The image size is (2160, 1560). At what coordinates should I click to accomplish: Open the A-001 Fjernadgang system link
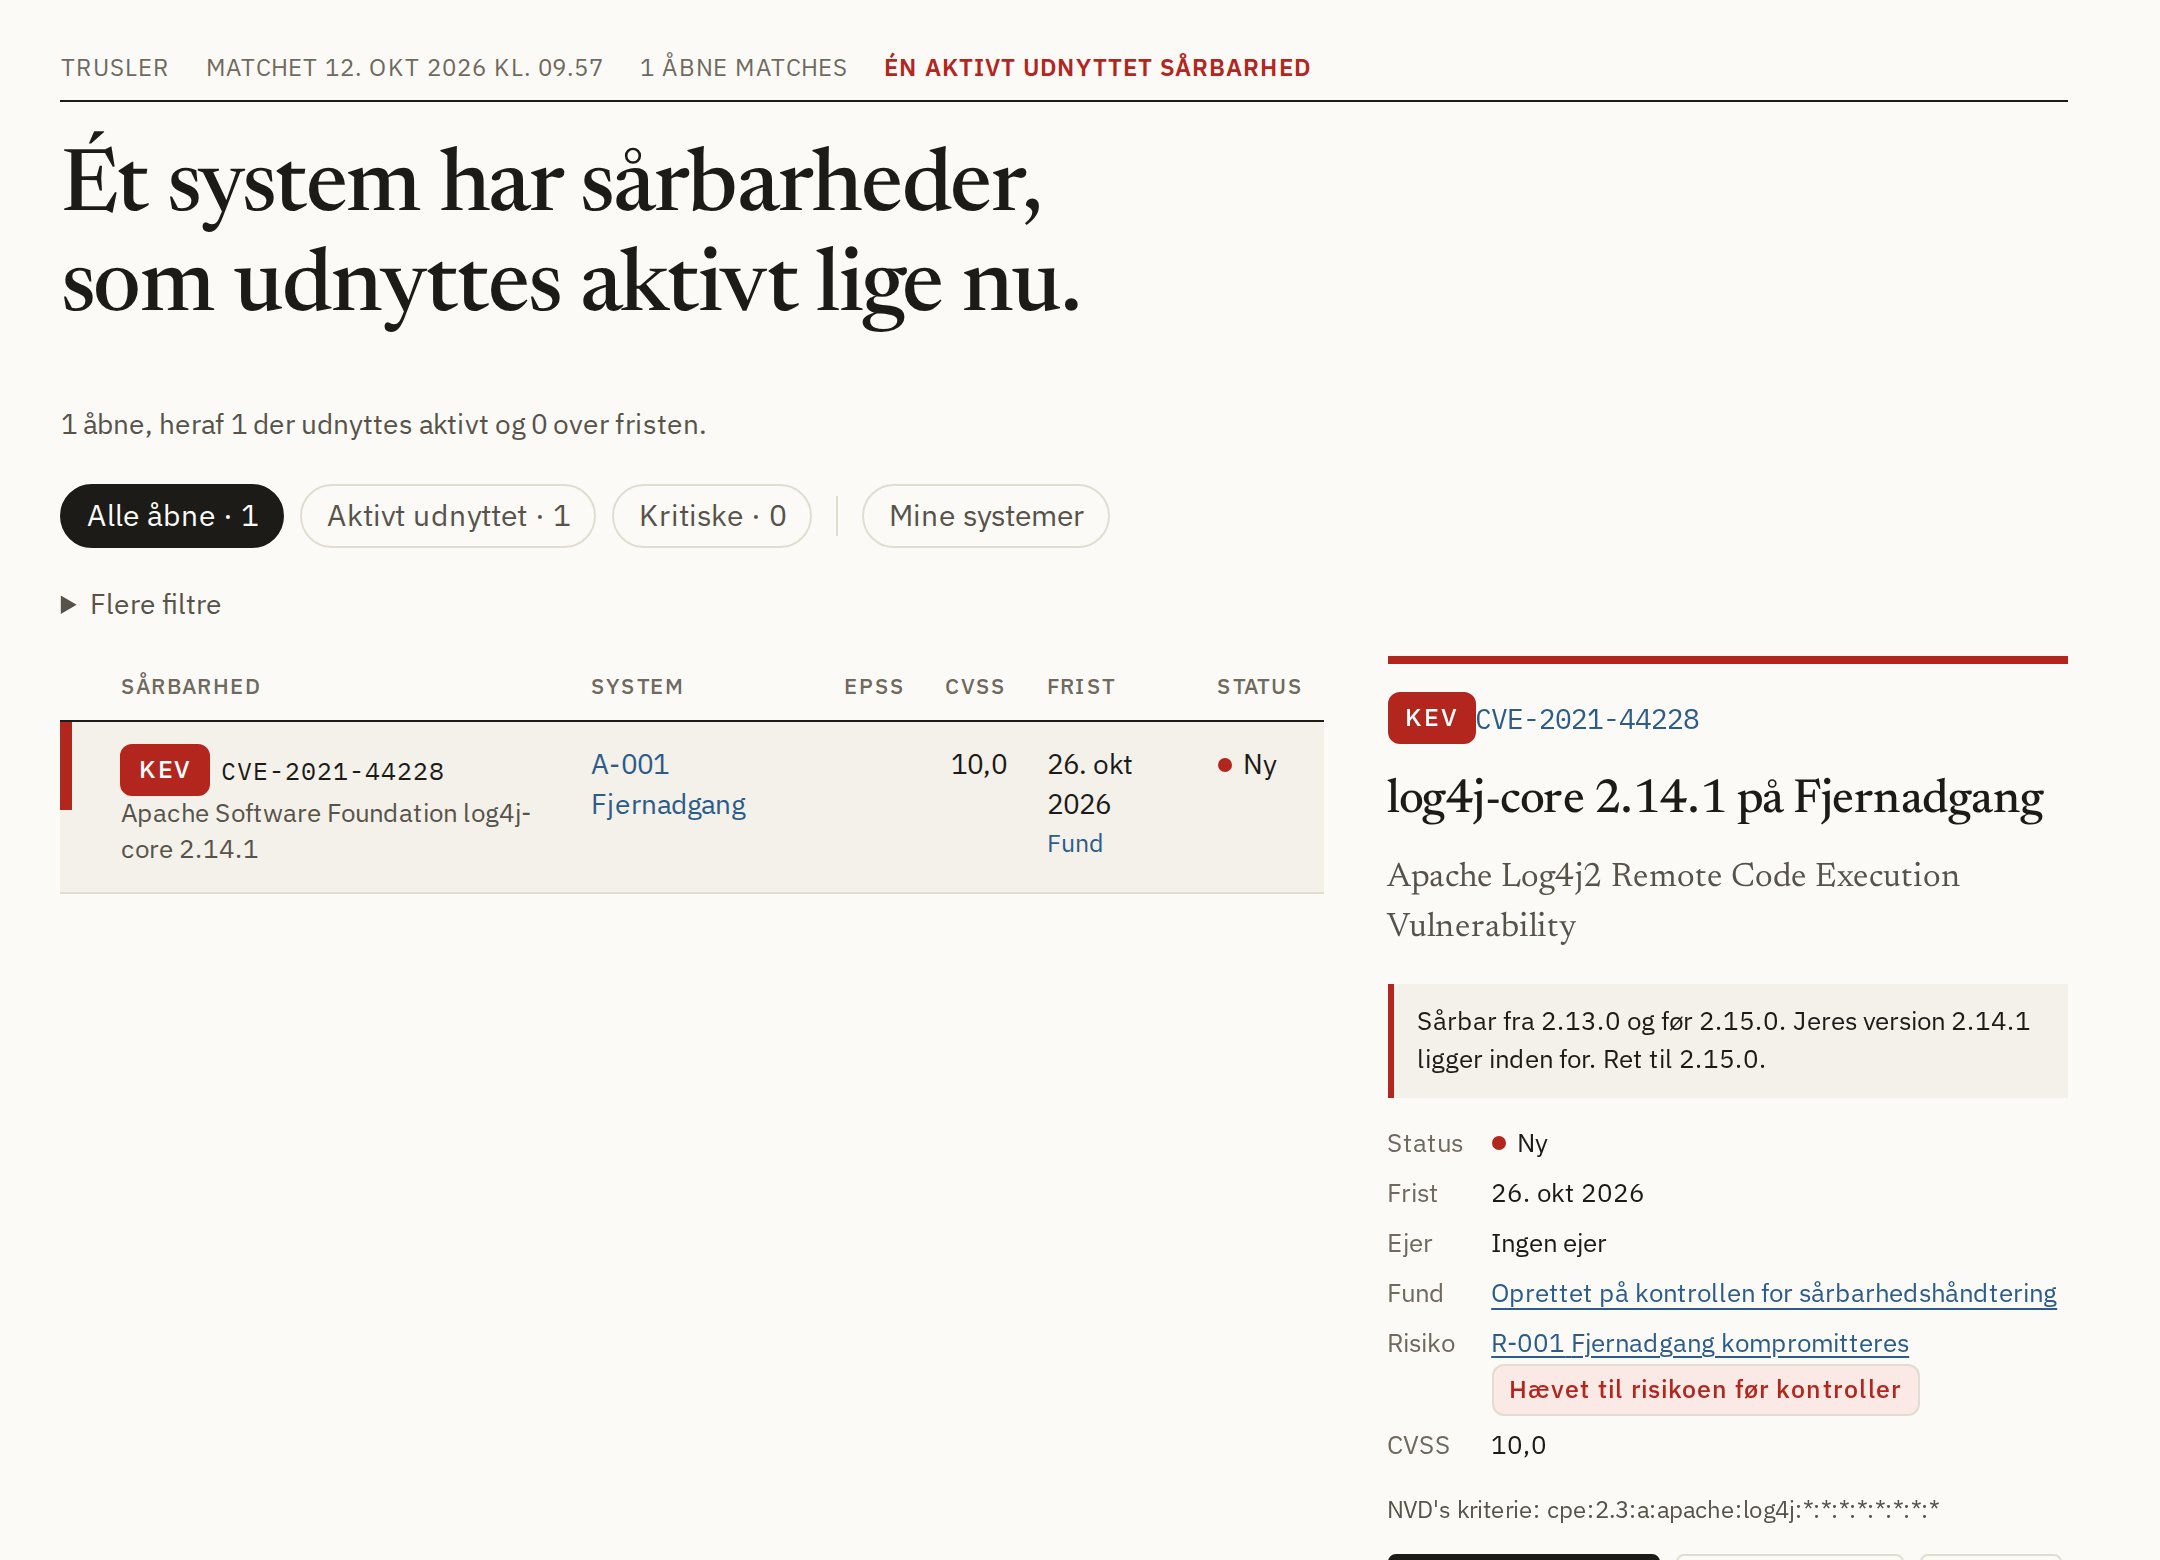pyautogui.click(x=668, y=784)
